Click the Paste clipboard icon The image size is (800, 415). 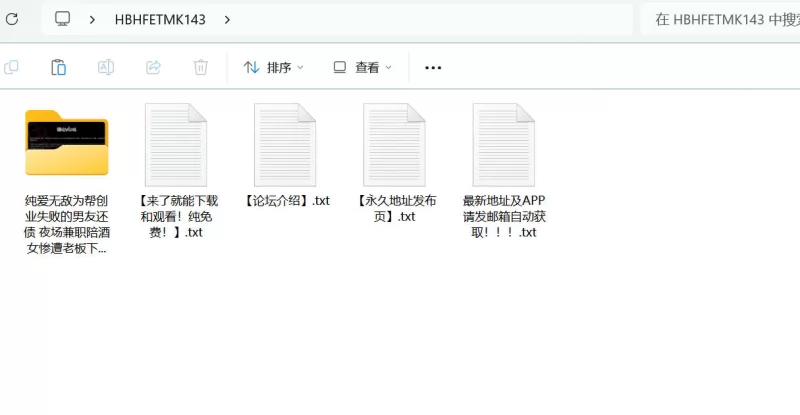pyautogui.click(x=59, y=67)
